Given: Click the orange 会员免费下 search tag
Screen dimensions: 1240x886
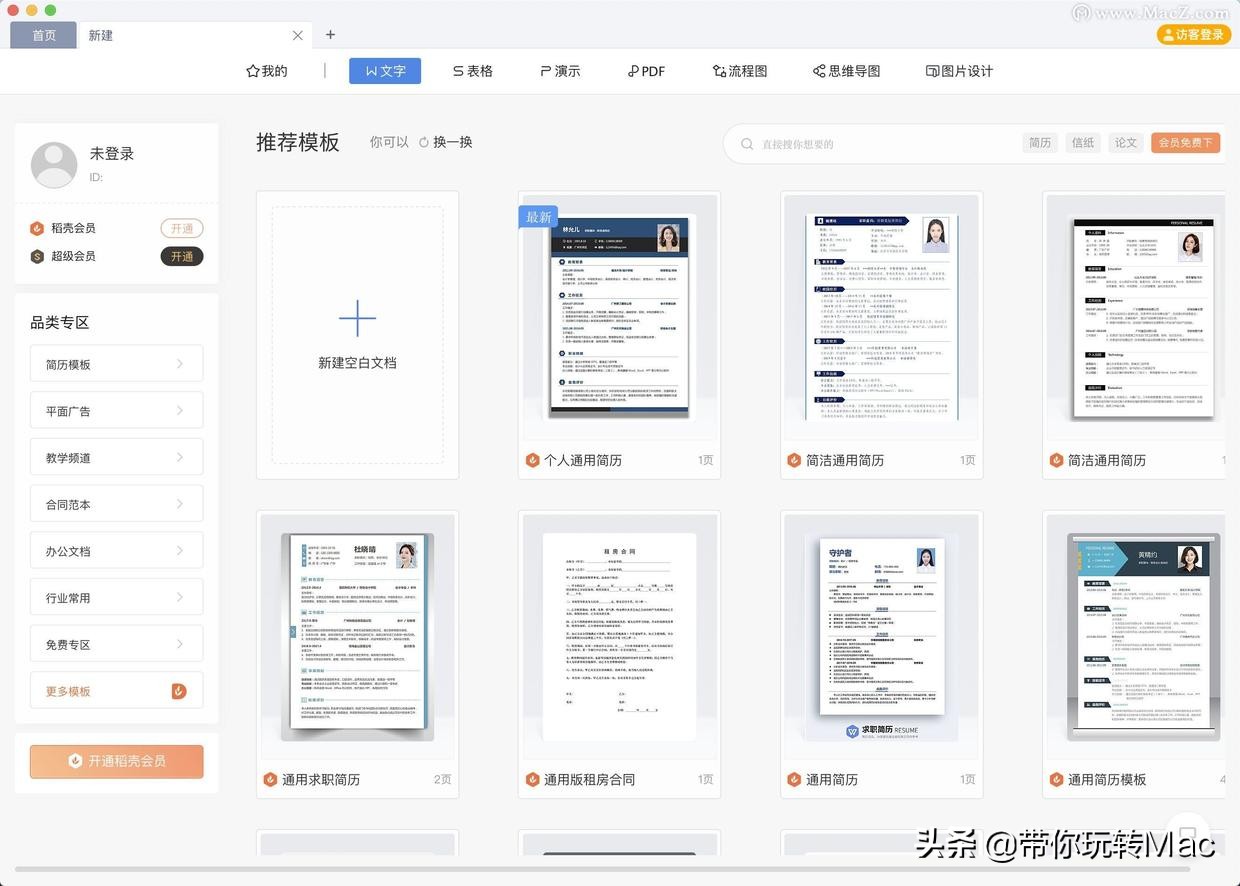Looking at the screenshot, I should [1184, 143].
